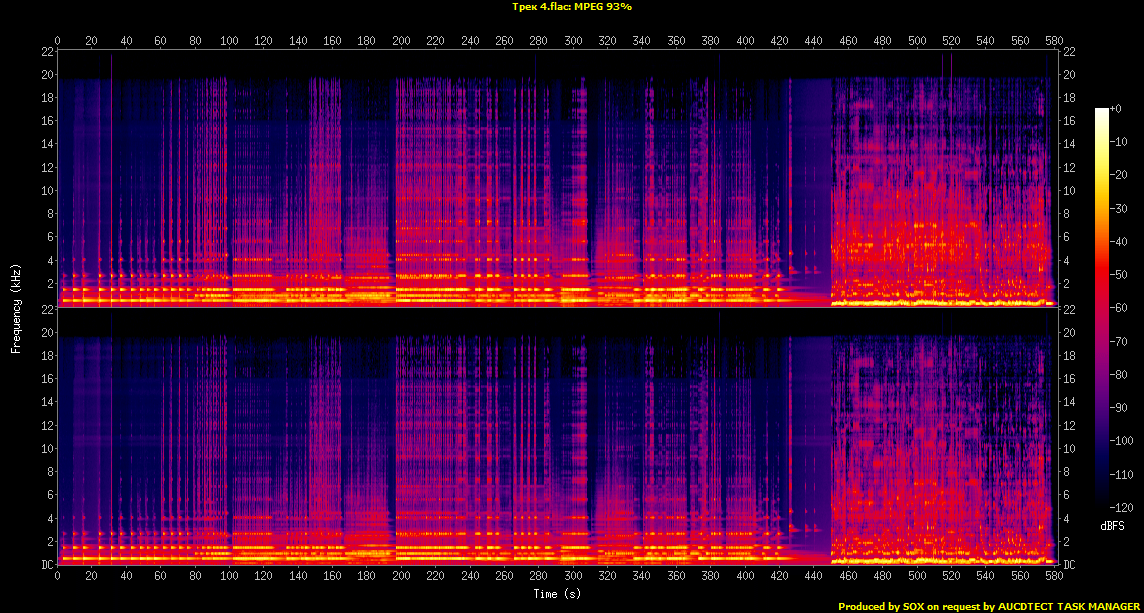Click the right-side "10" kHz label of the lower channel
Screen dimensions: 1144x613
pos(1068,448)
